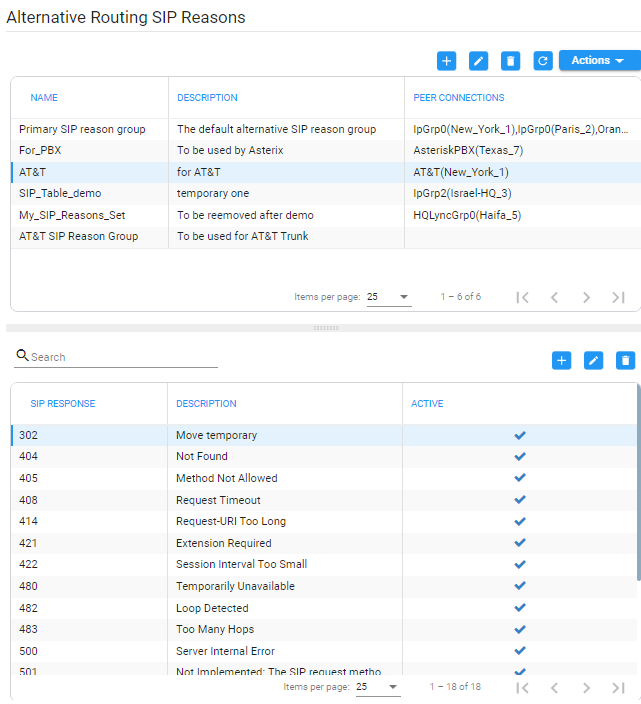The image size is (641, 704).
Task: Add a new SIP reason group
Action: coord(447,61)
